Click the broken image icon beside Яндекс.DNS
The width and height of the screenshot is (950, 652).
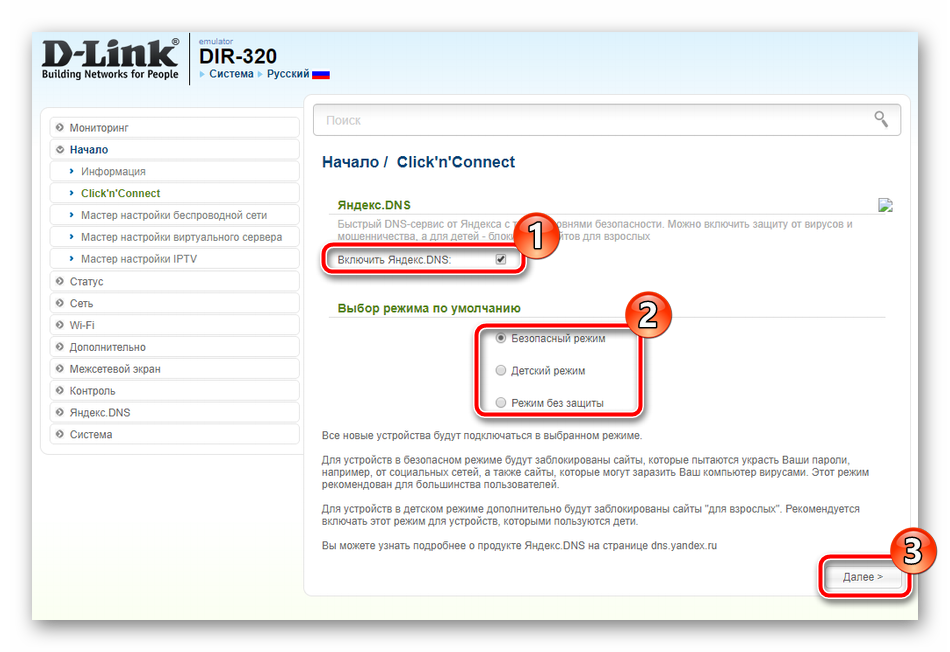[x=885, y=205]
